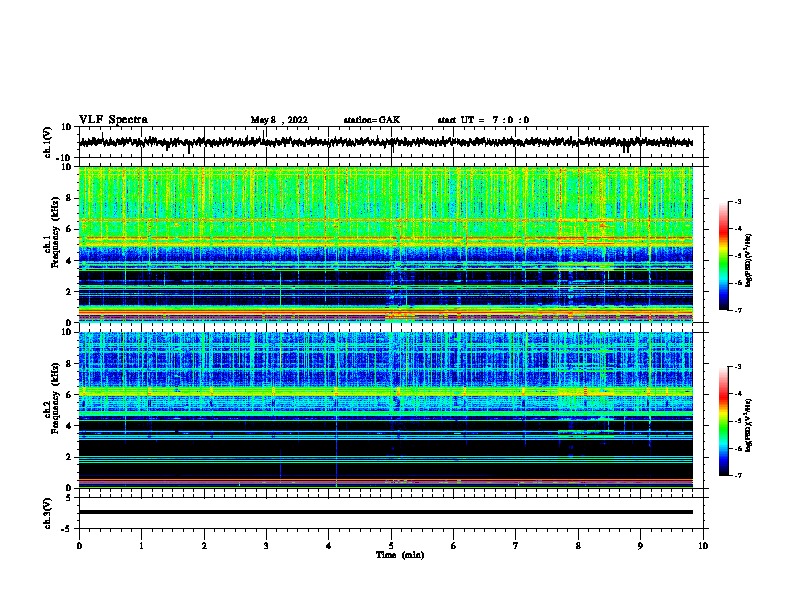The width and height of the screenshot is (792, 612).
Task: Select the date text "May 8 , 2022"
Action: click(279, 120)
